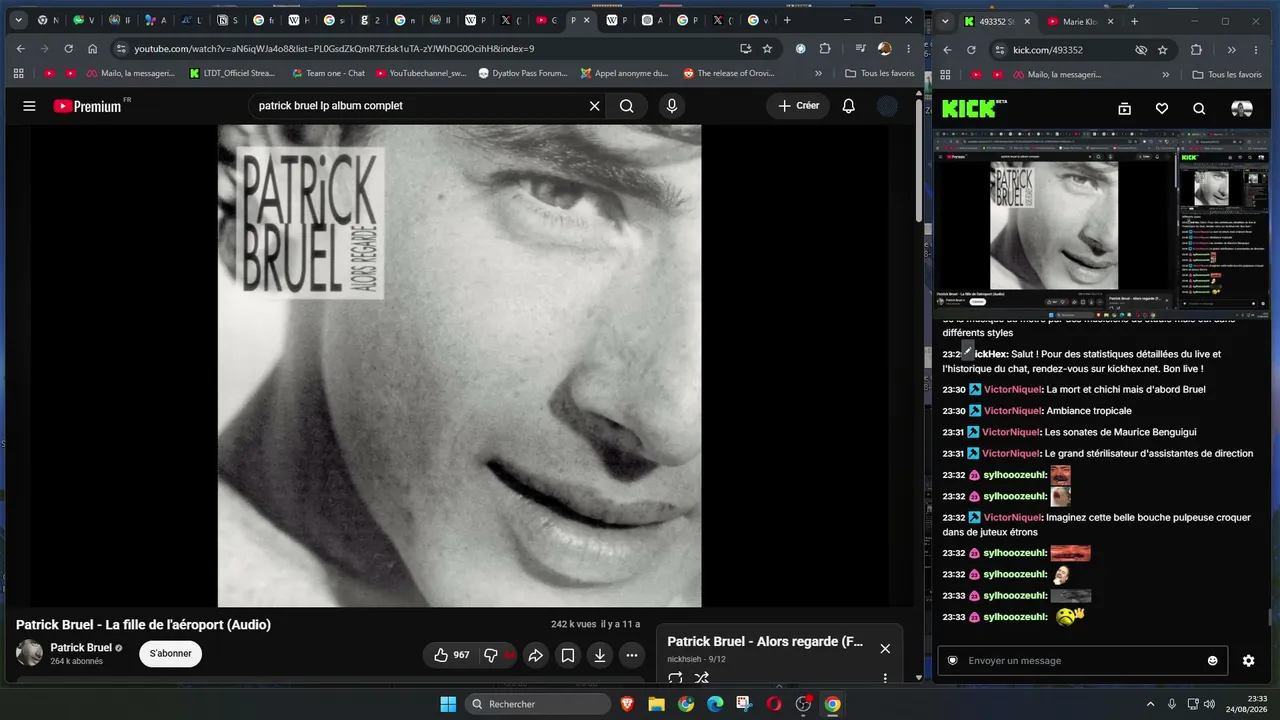Screen dimensions: 1280x720
Task: Open the Windows Start menu
Action: pyautogui.click(x=448, y=704)
